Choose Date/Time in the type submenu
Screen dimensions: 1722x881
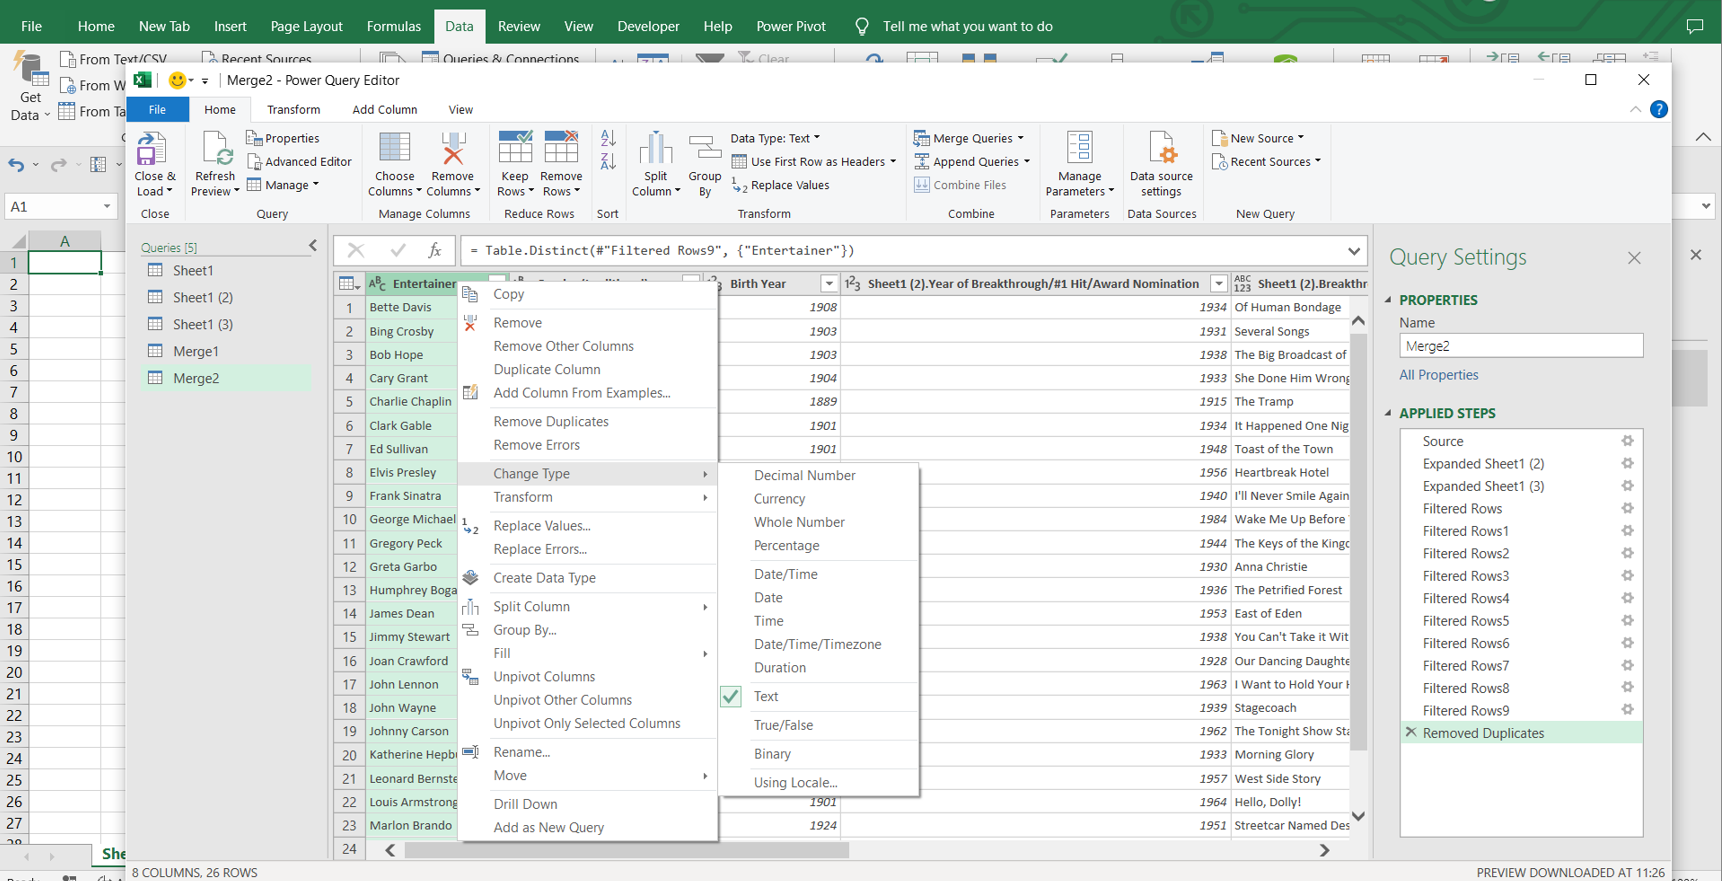(785, 574)
